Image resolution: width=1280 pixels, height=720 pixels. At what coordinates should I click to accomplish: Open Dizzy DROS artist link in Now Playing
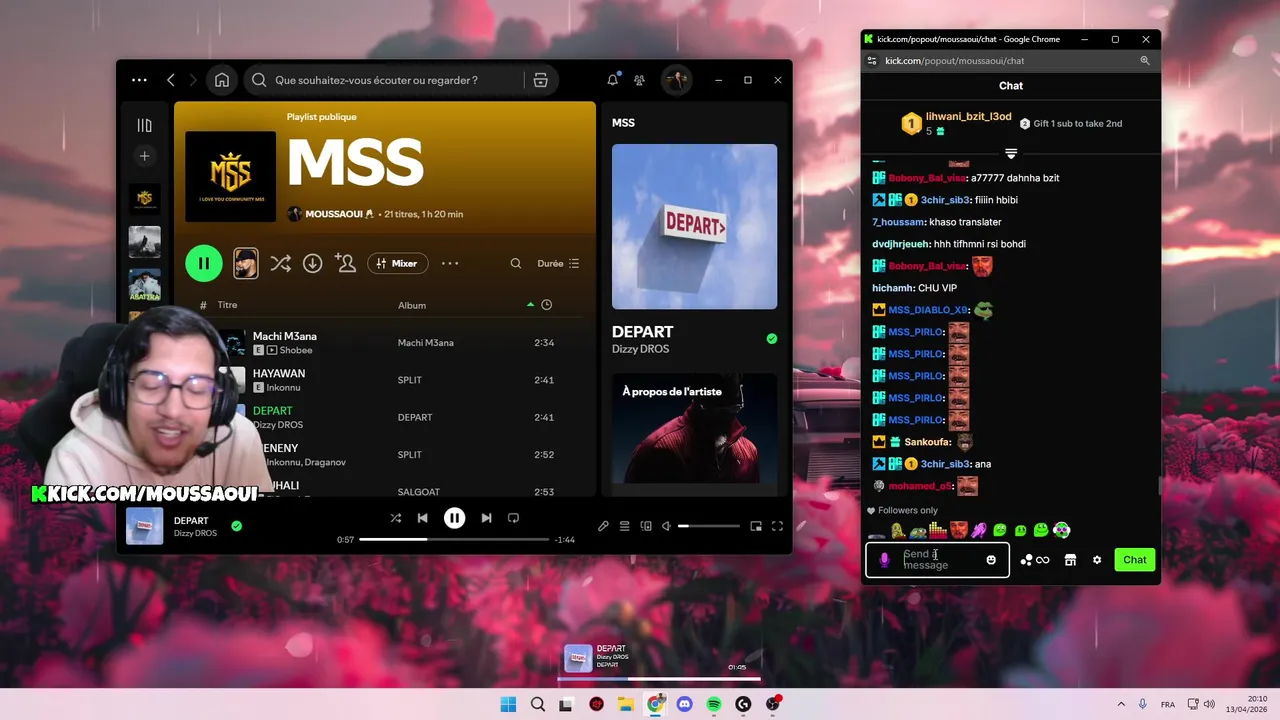[641, 349]
